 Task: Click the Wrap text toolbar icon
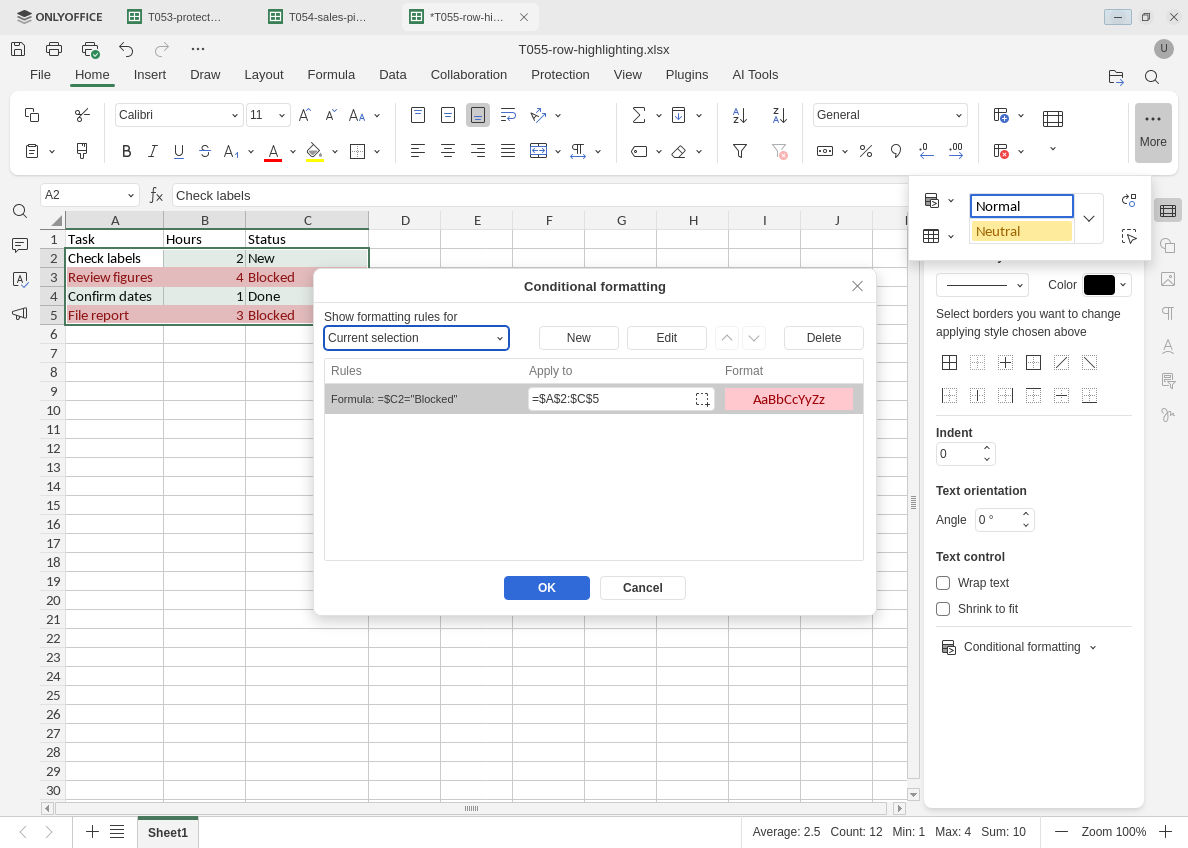(508, 115)
